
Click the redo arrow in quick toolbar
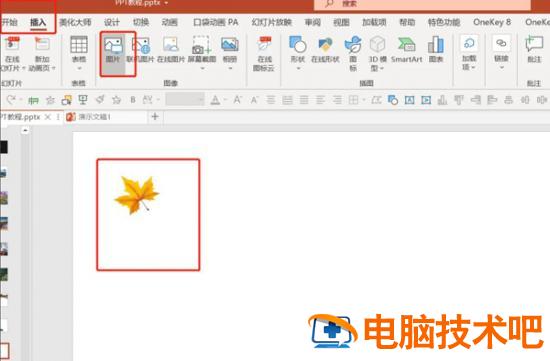point(11,100)
